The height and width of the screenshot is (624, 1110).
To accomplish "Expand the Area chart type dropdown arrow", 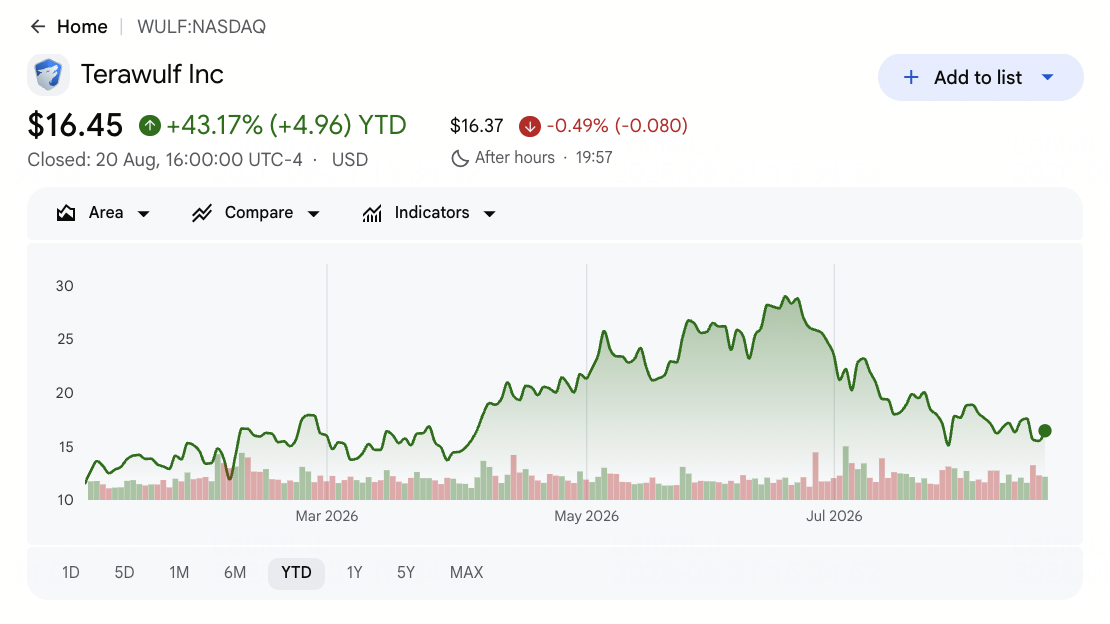I will 144,214.
